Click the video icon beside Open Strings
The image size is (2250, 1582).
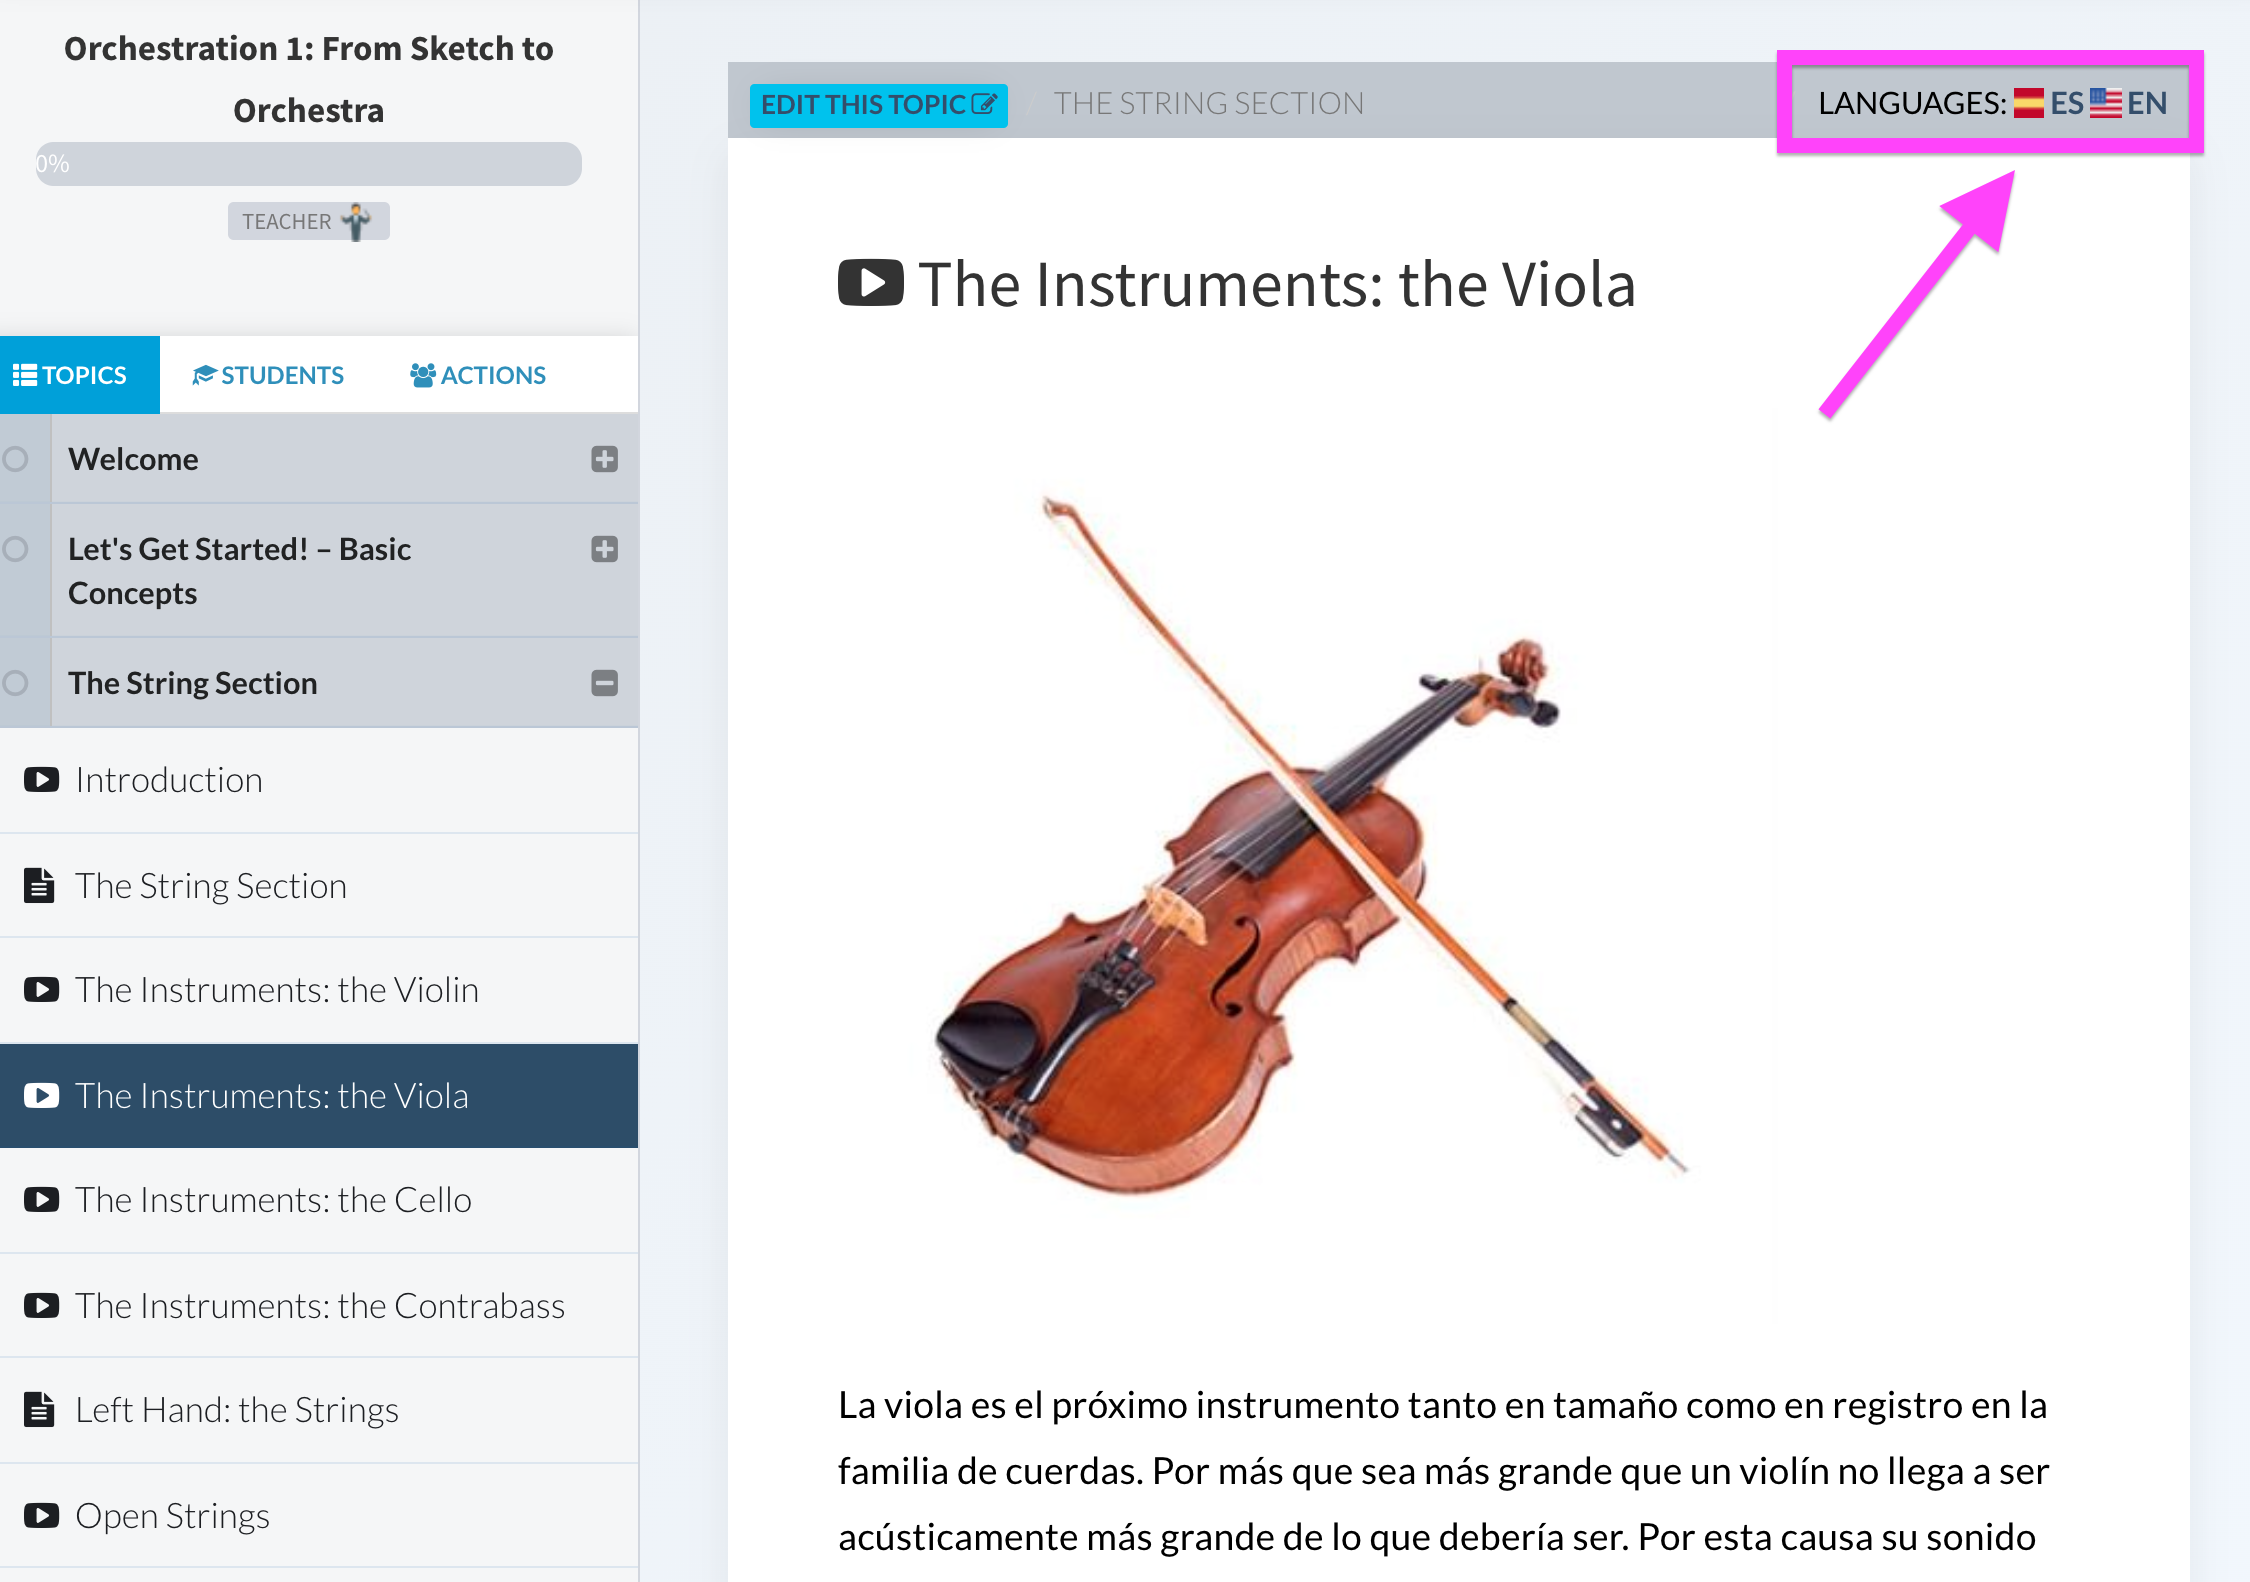41,1516
